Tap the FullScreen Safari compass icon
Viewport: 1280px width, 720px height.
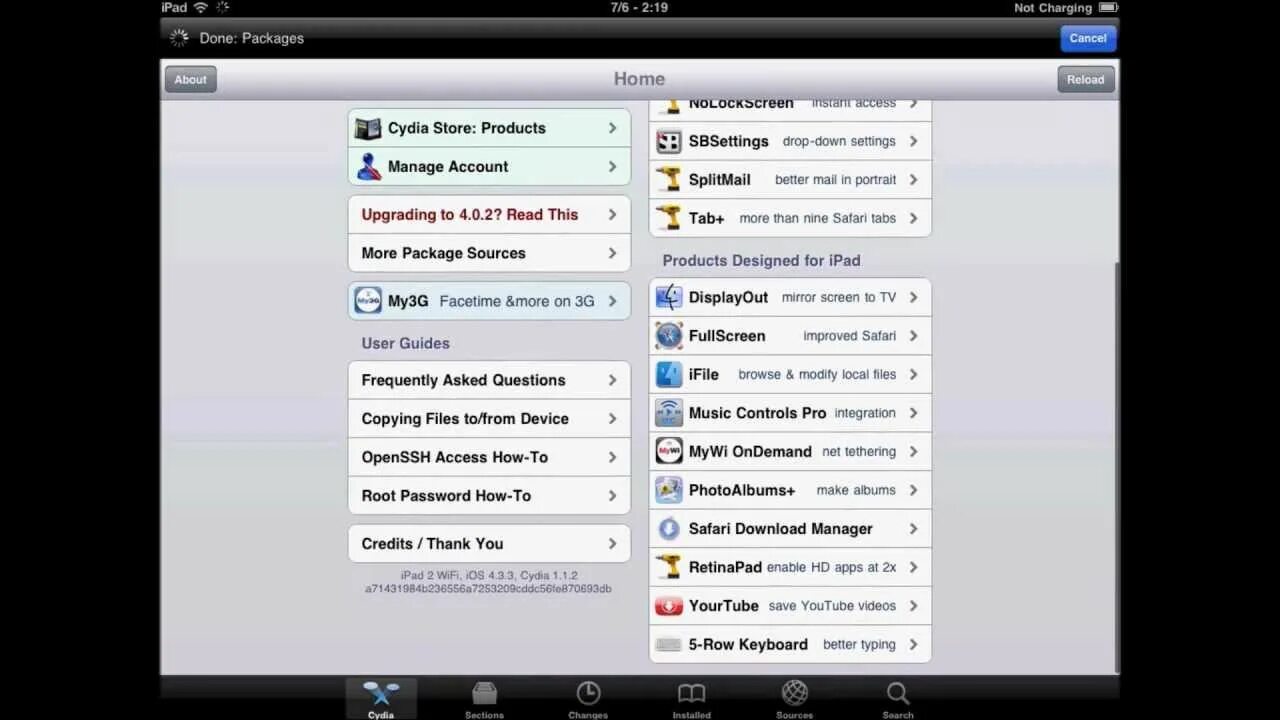(x=669, y=336)
